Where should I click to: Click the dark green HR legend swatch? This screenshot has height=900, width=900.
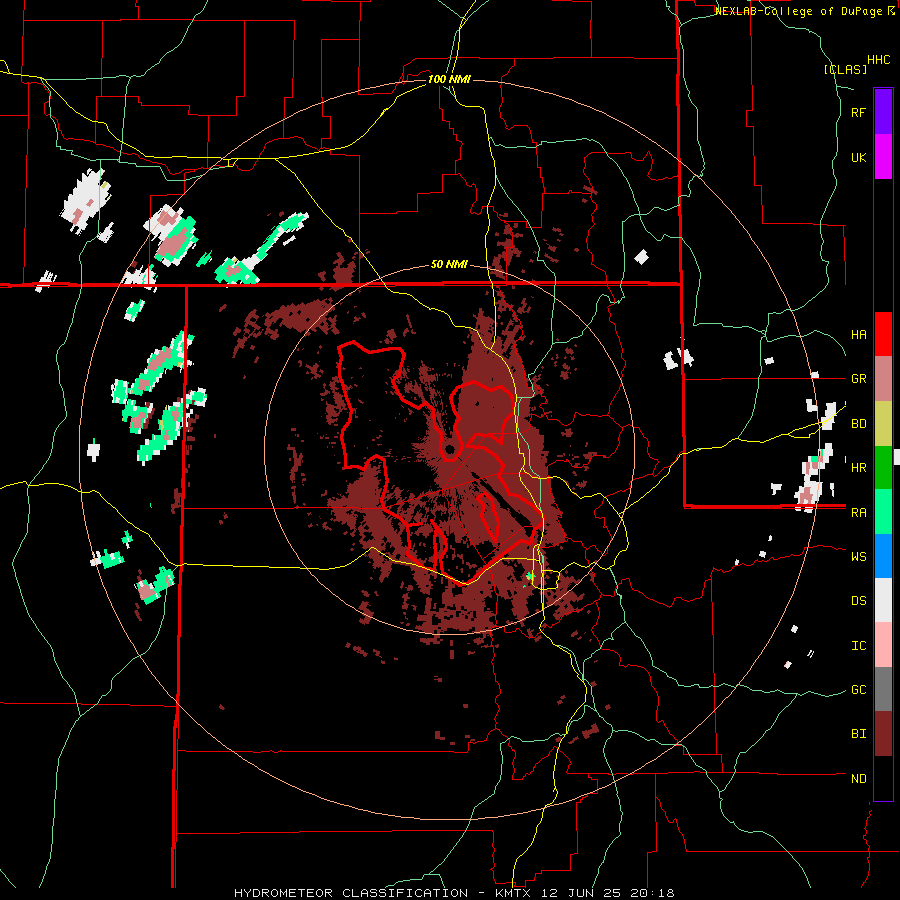coord(883,468)
